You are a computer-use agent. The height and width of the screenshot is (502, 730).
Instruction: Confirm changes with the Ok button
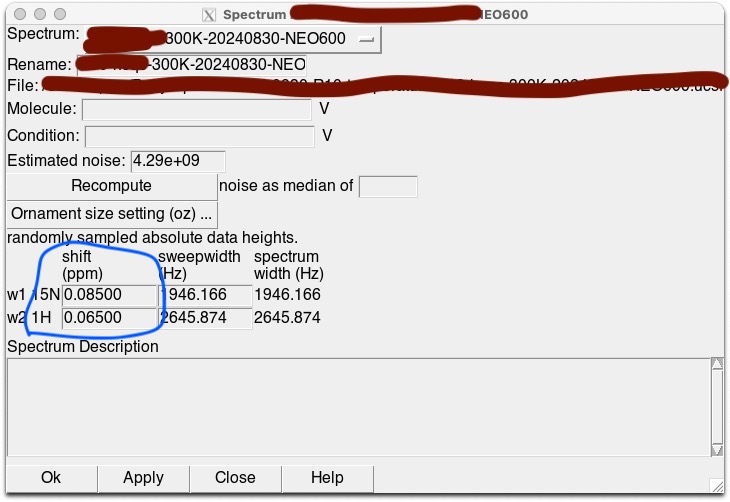(x=51, y=478)
